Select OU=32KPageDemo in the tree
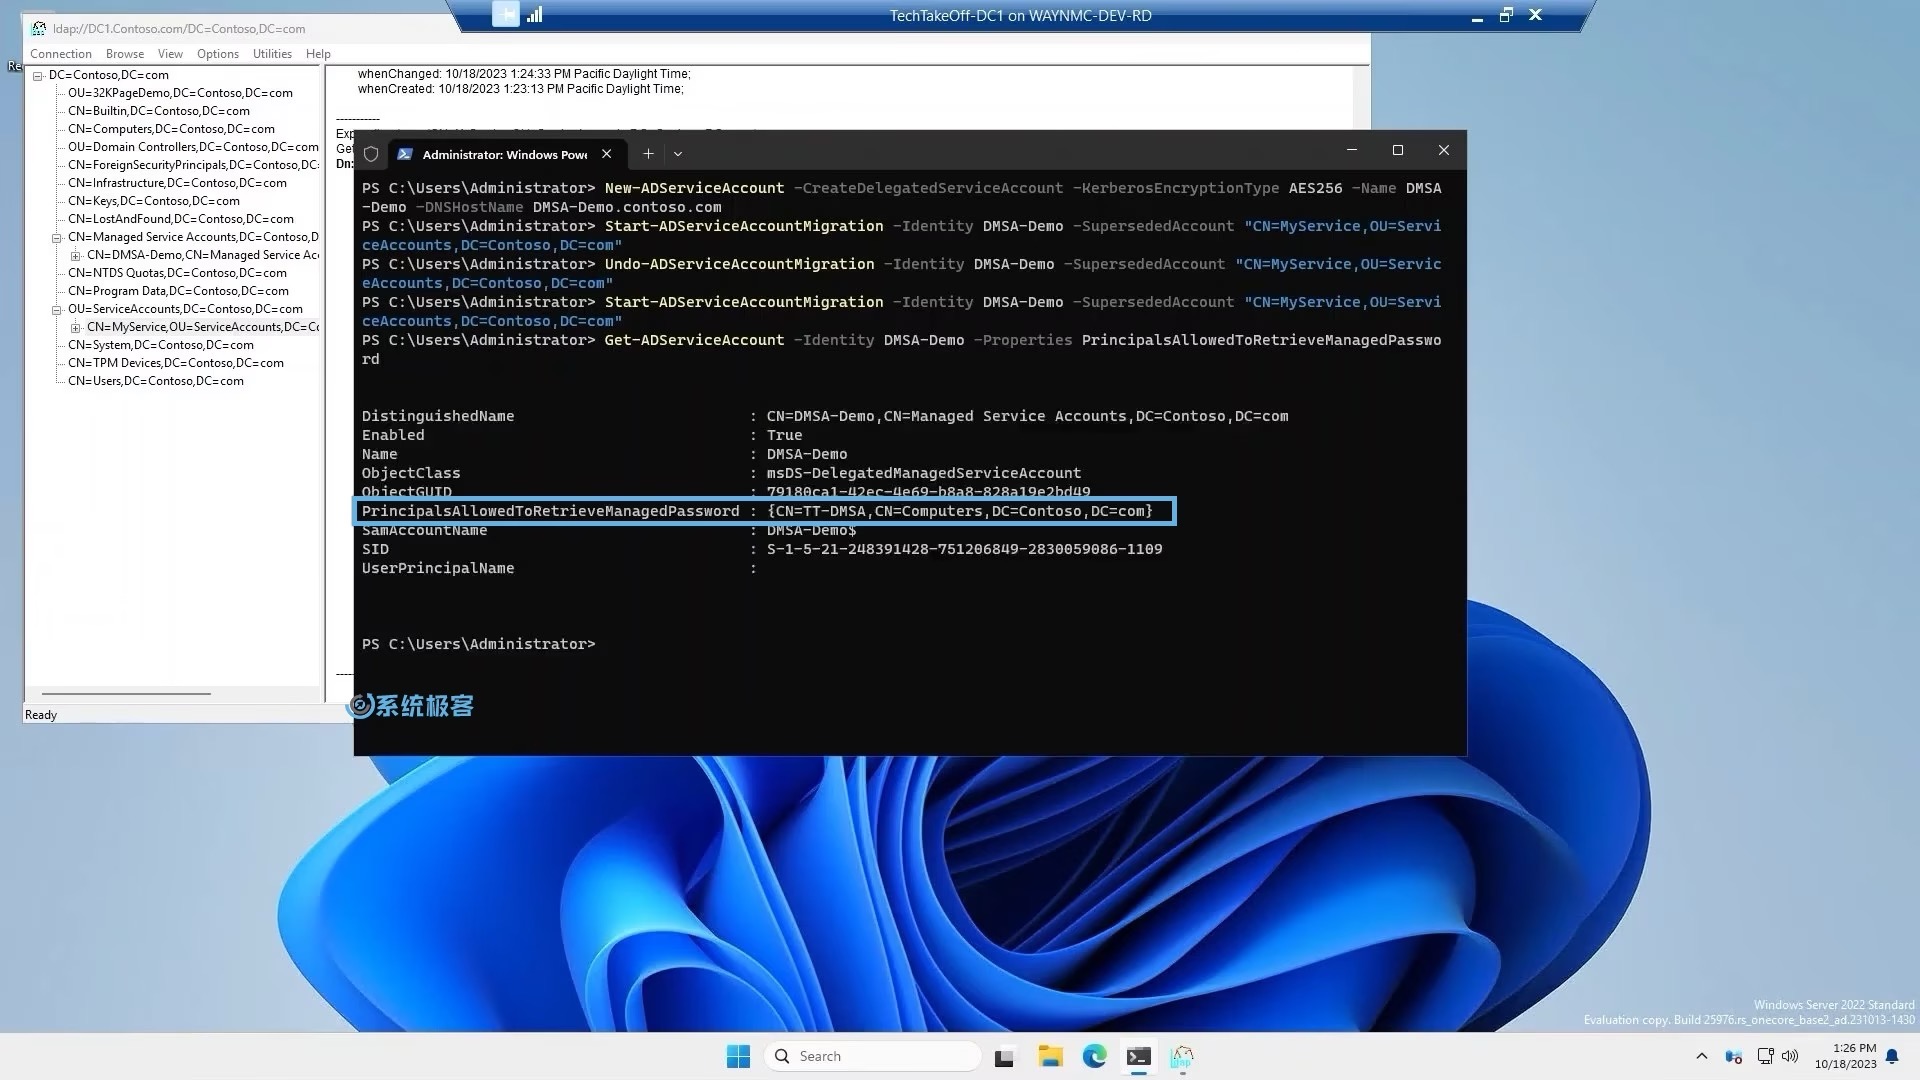The image size is (1920, 1080). point(180,93)
